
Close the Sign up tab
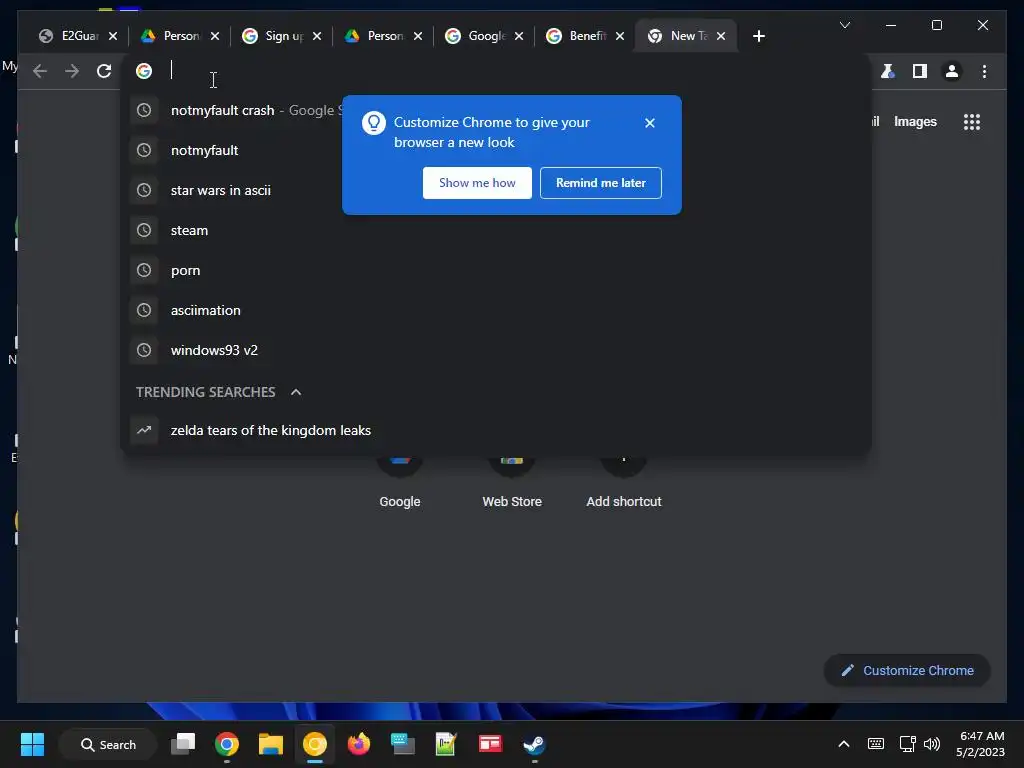tap(317, 36)
